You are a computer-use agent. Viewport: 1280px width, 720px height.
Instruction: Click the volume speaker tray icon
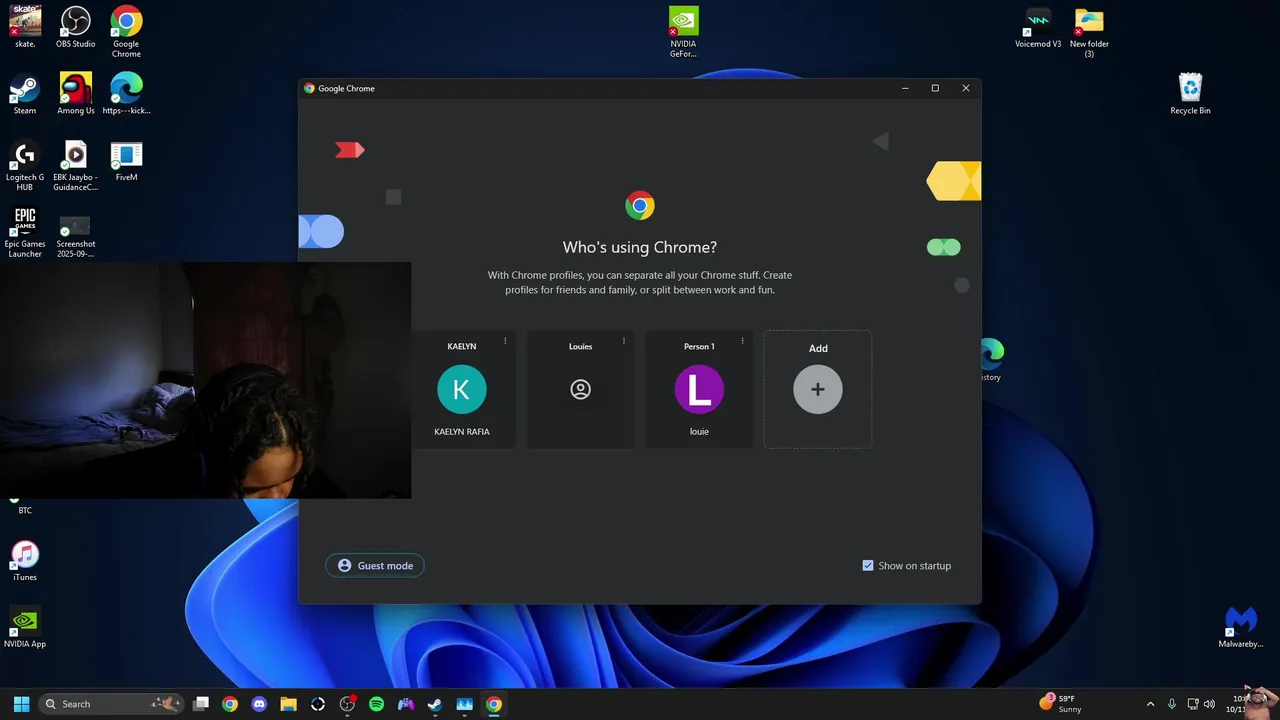[x=1211, y=704]
